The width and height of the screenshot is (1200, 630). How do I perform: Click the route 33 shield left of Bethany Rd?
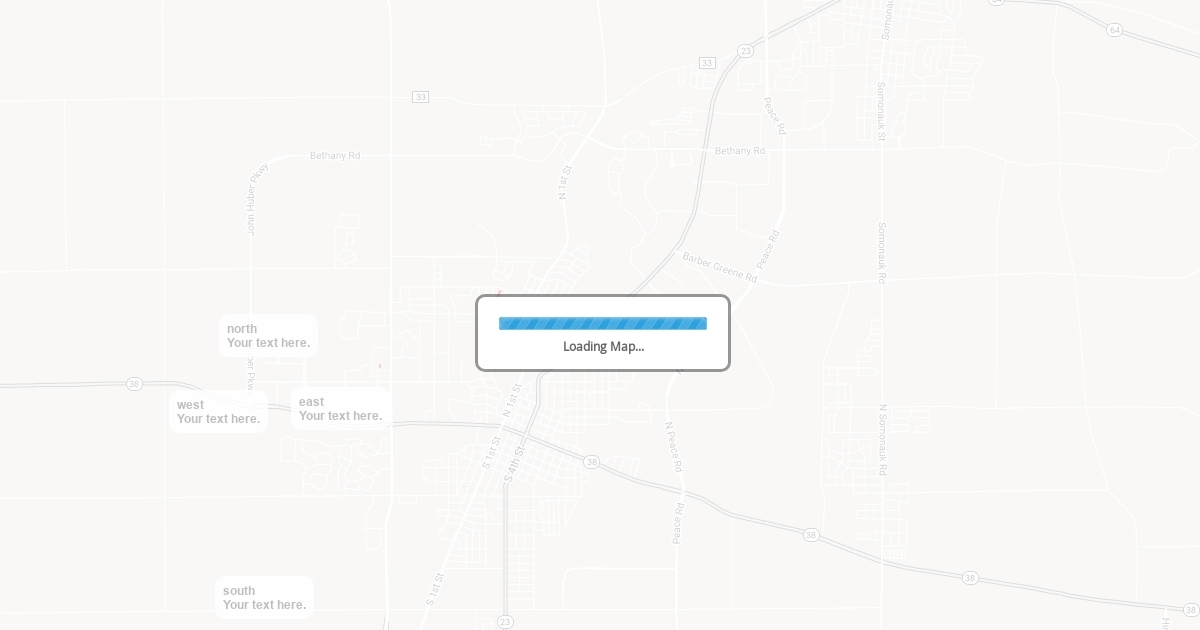(420, 97)
